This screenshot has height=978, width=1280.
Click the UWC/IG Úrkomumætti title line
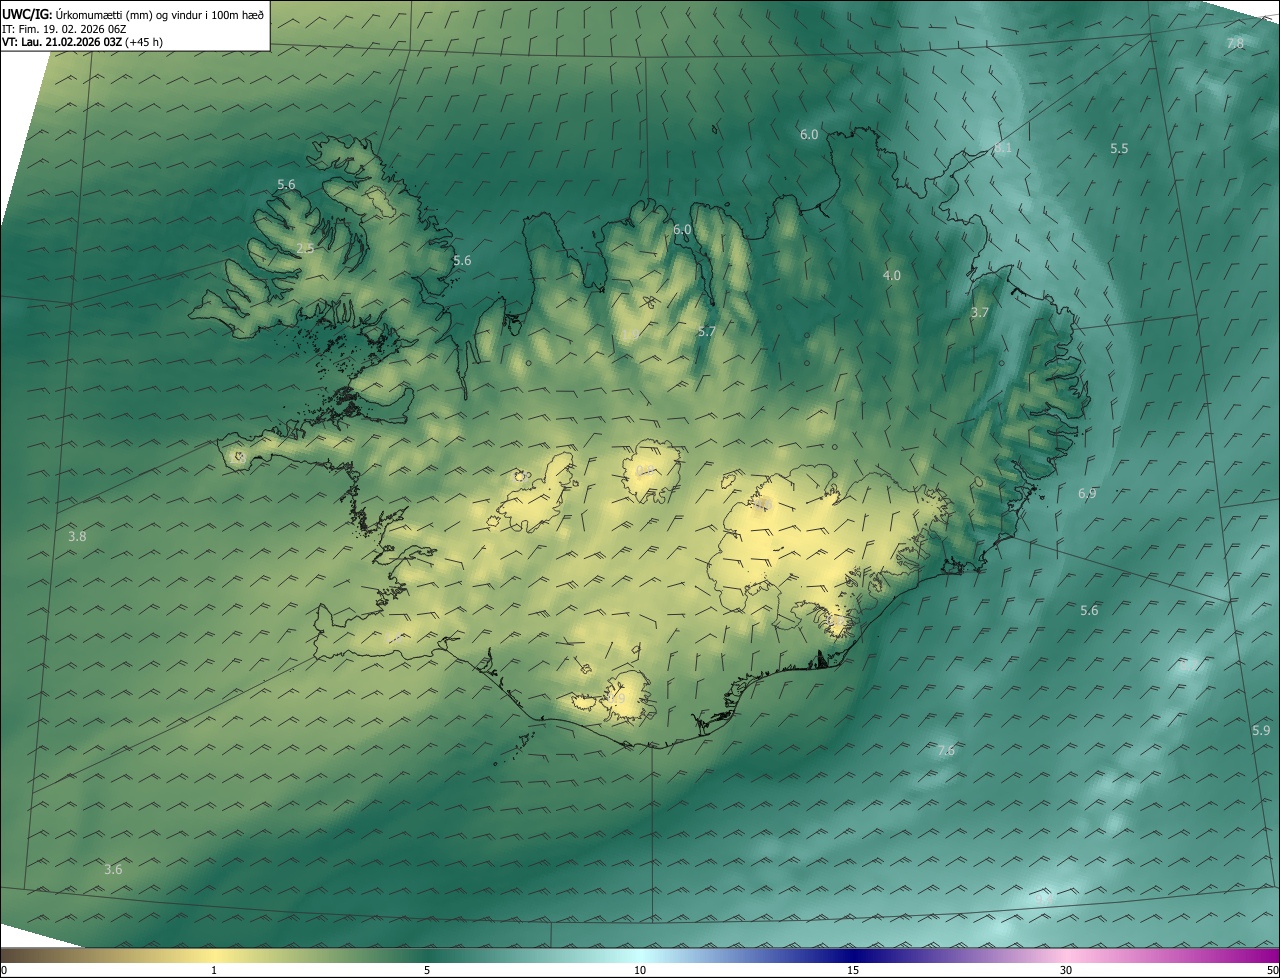tap(133, 13)
